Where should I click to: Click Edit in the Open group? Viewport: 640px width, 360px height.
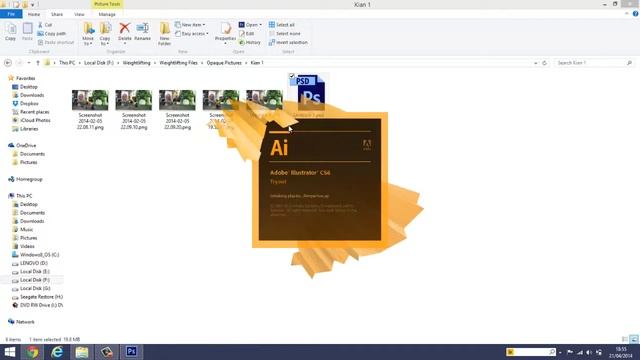(247, 33)
